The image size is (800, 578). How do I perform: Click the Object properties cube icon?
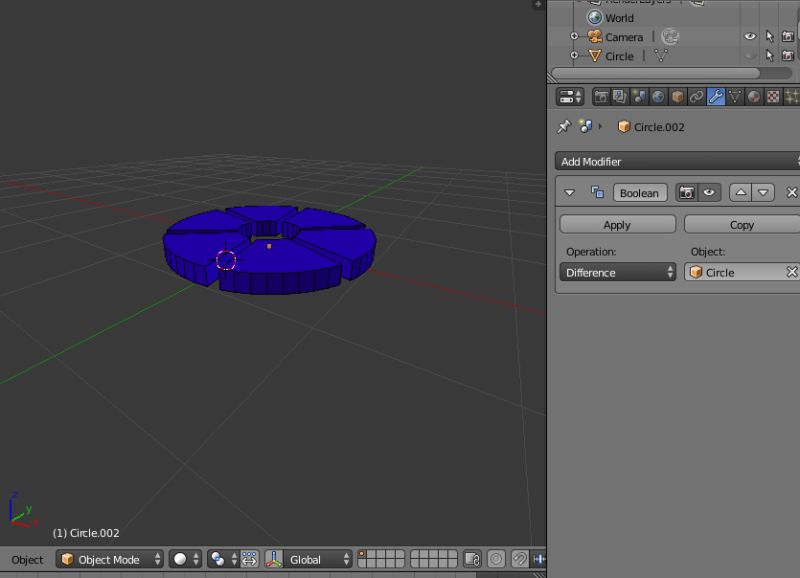click(x=675, y=96)
